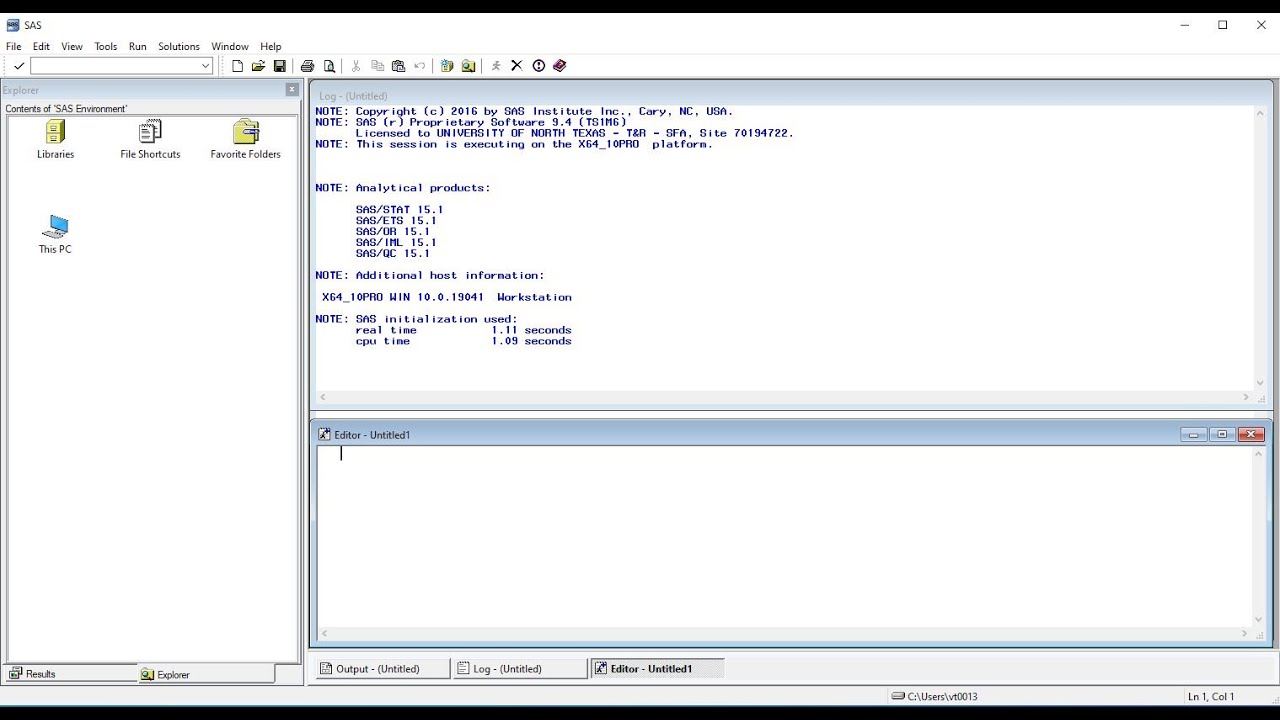The width and height of the screenshot is (1280, 720).
Task: Expand the command bar dropdown arrow
Action: pos(206,66)
